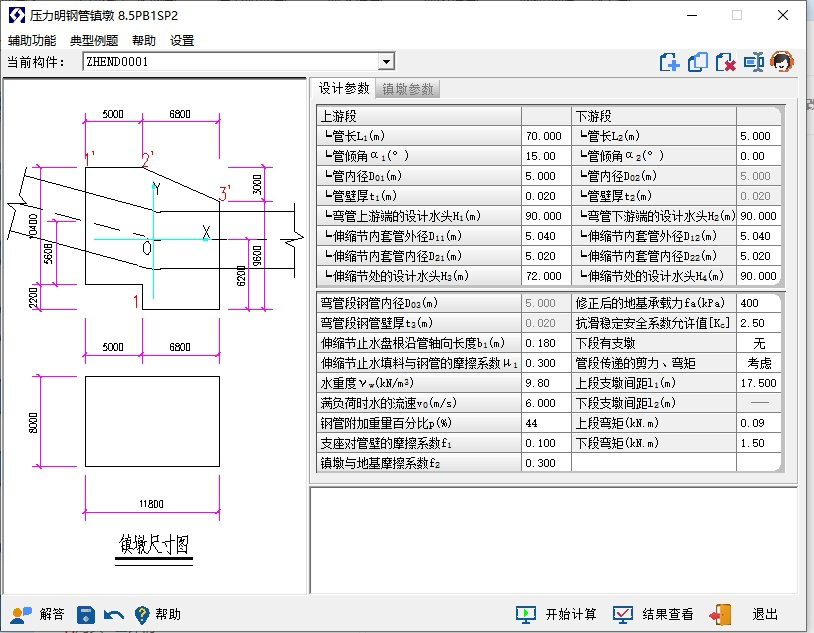Select 钢管附加重量百分比 value 44
This screenshot has width=814, height=633.
(546, 423)
